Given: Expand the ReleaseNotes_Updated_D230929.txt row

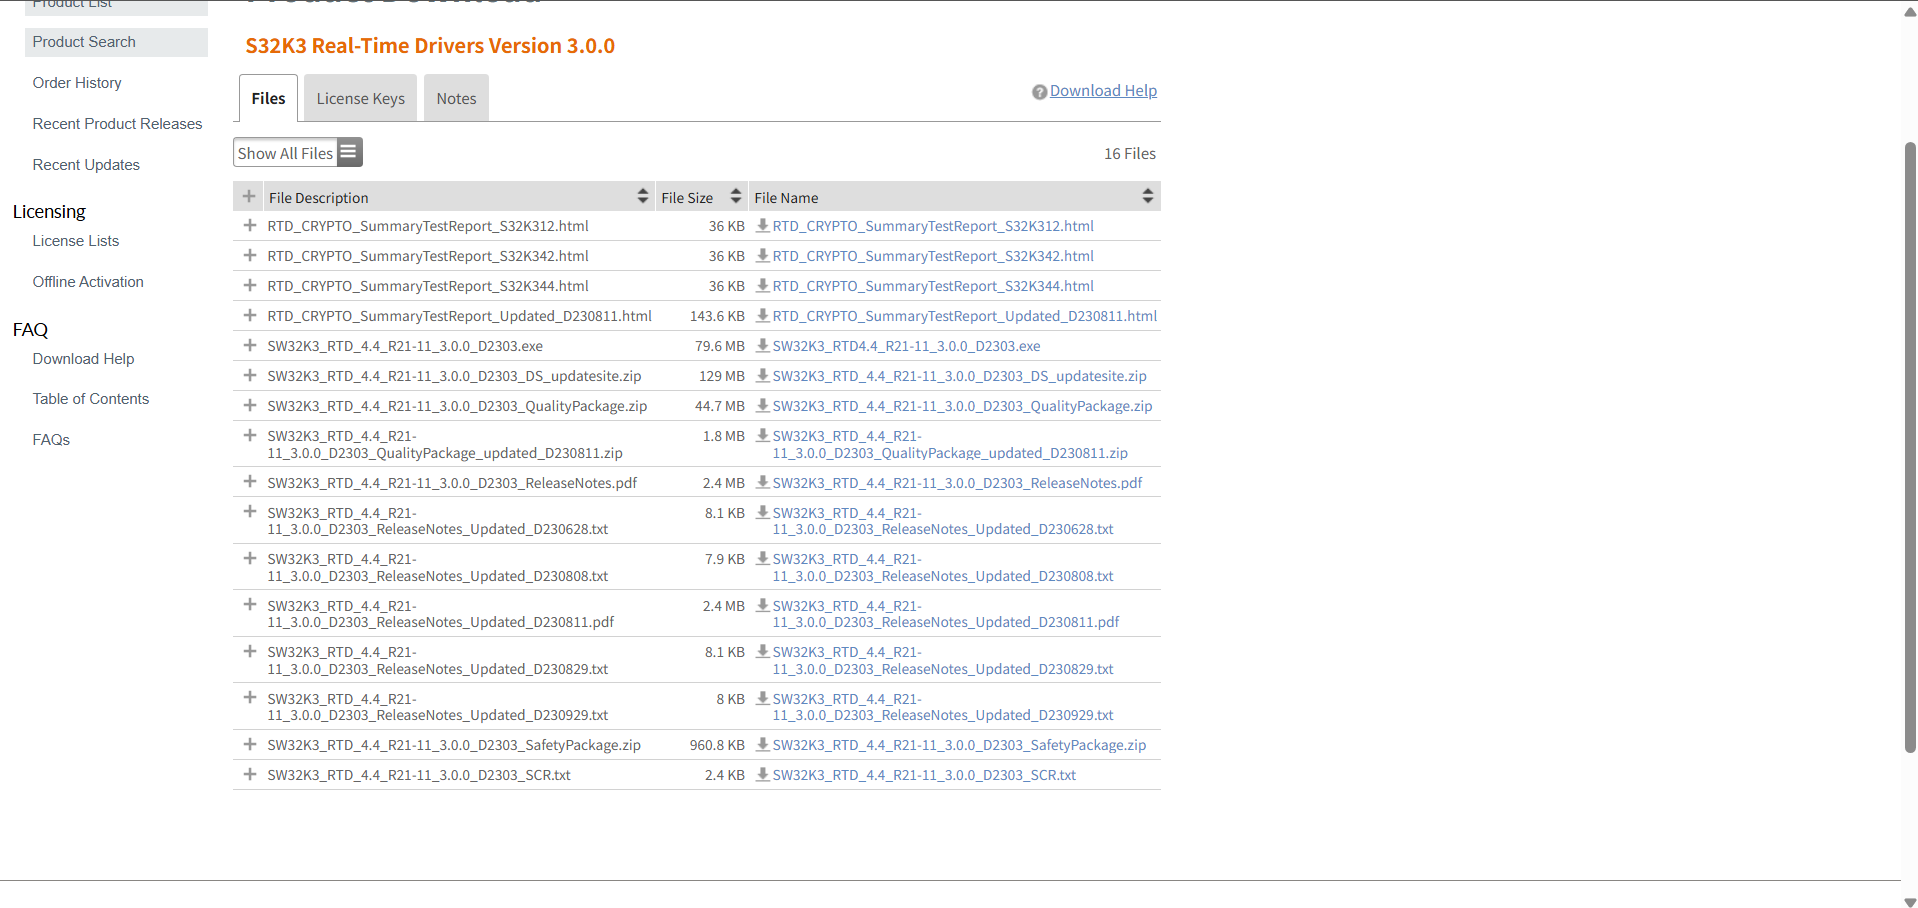Looking at the screenshot, I should coord(250,697).
